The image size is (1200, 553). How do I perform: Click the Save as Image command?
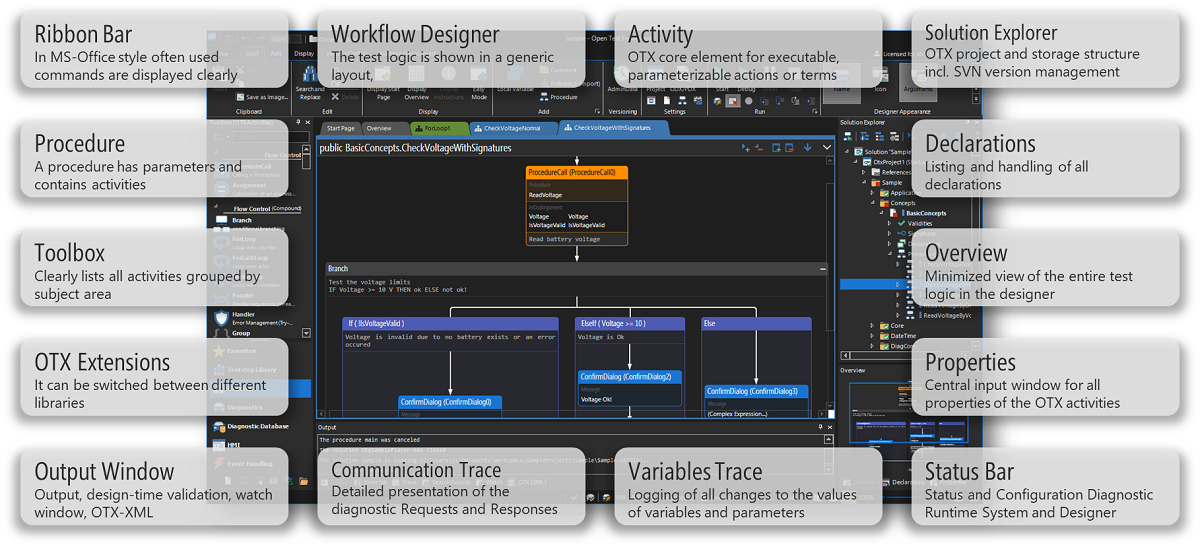262,96
